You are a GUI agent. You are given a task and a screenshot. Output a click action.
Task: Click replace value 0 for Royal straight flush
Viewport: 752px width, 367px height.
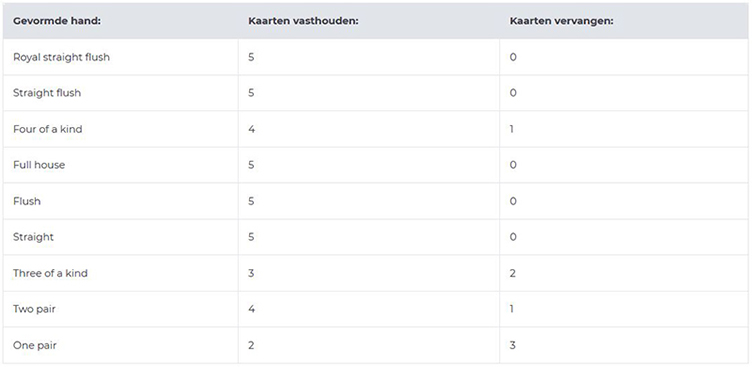point(513,57)
